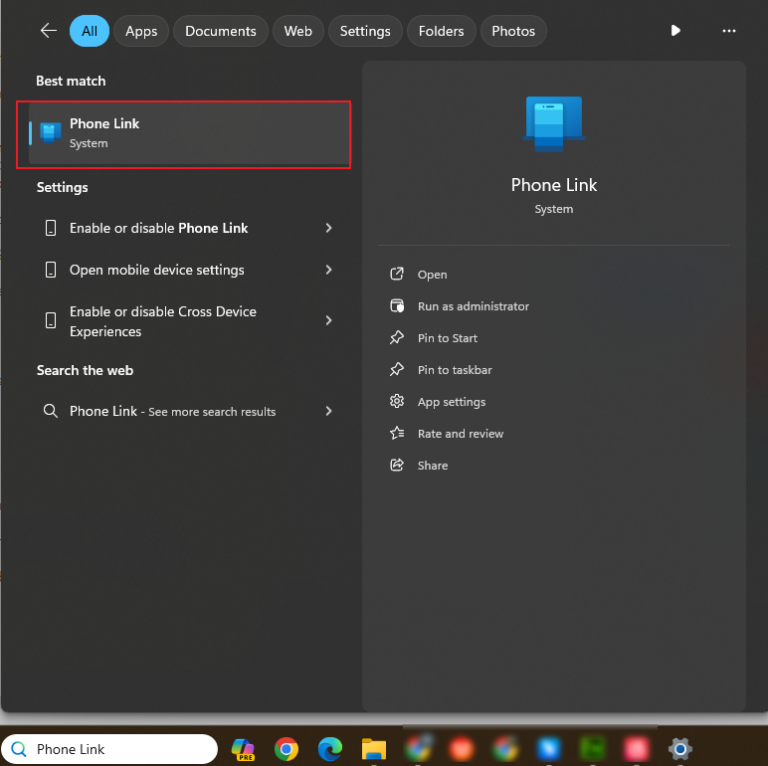
Task: Choose Share in the preview pane
Action: (x=432, y=466)
